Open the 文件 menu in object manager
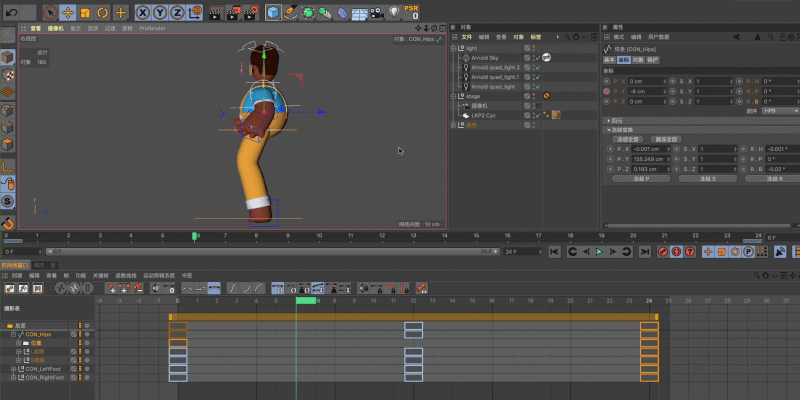The image size is (800, 400). [x=466, y=37]
